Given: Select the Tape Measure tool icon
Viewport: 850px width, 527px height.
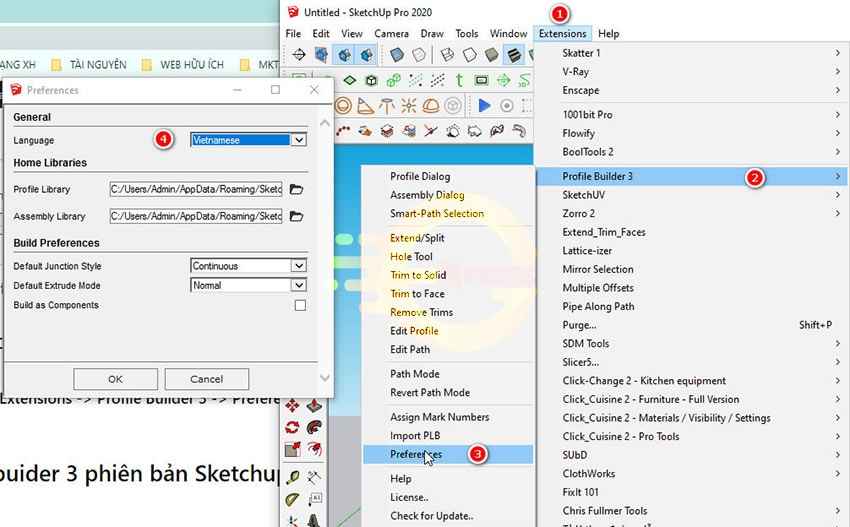Looking at the screenshot, I should click(x=292, y=478).
